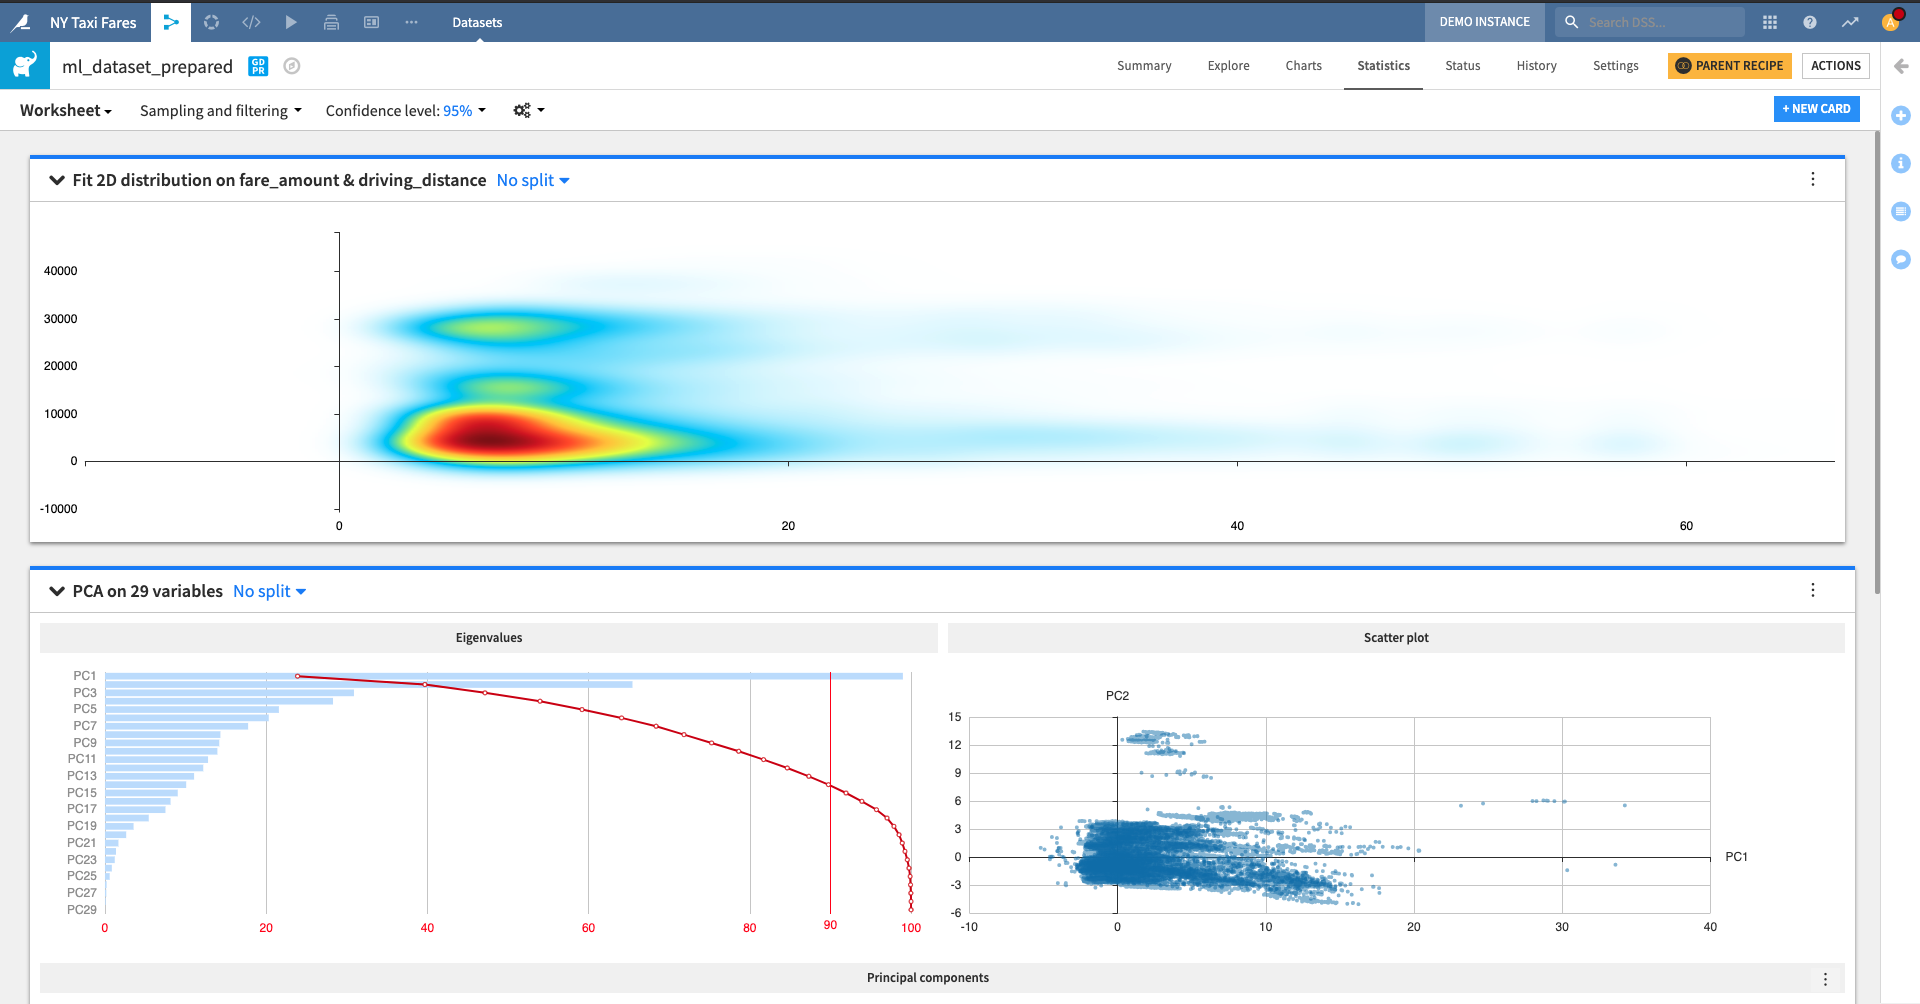Switch to the Charts tab
The width and height of the screenshot is (1920, 1004).
(x=1303, y=66)
